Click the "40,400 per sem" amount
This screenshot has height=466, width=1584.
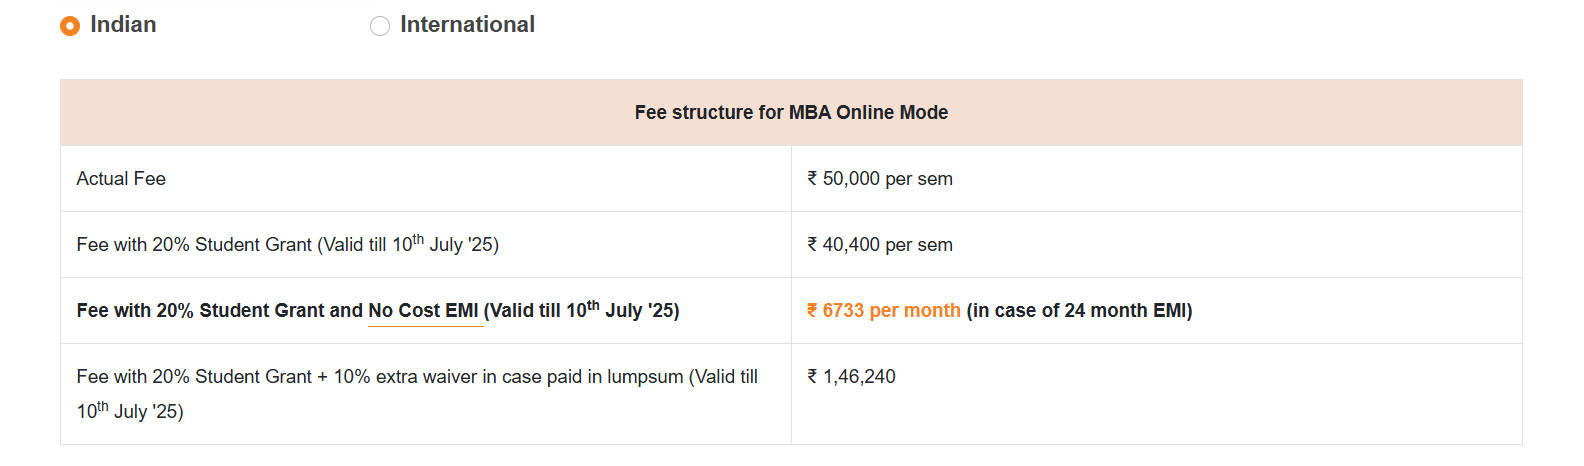pyautogui.click(x=888, y=245)
